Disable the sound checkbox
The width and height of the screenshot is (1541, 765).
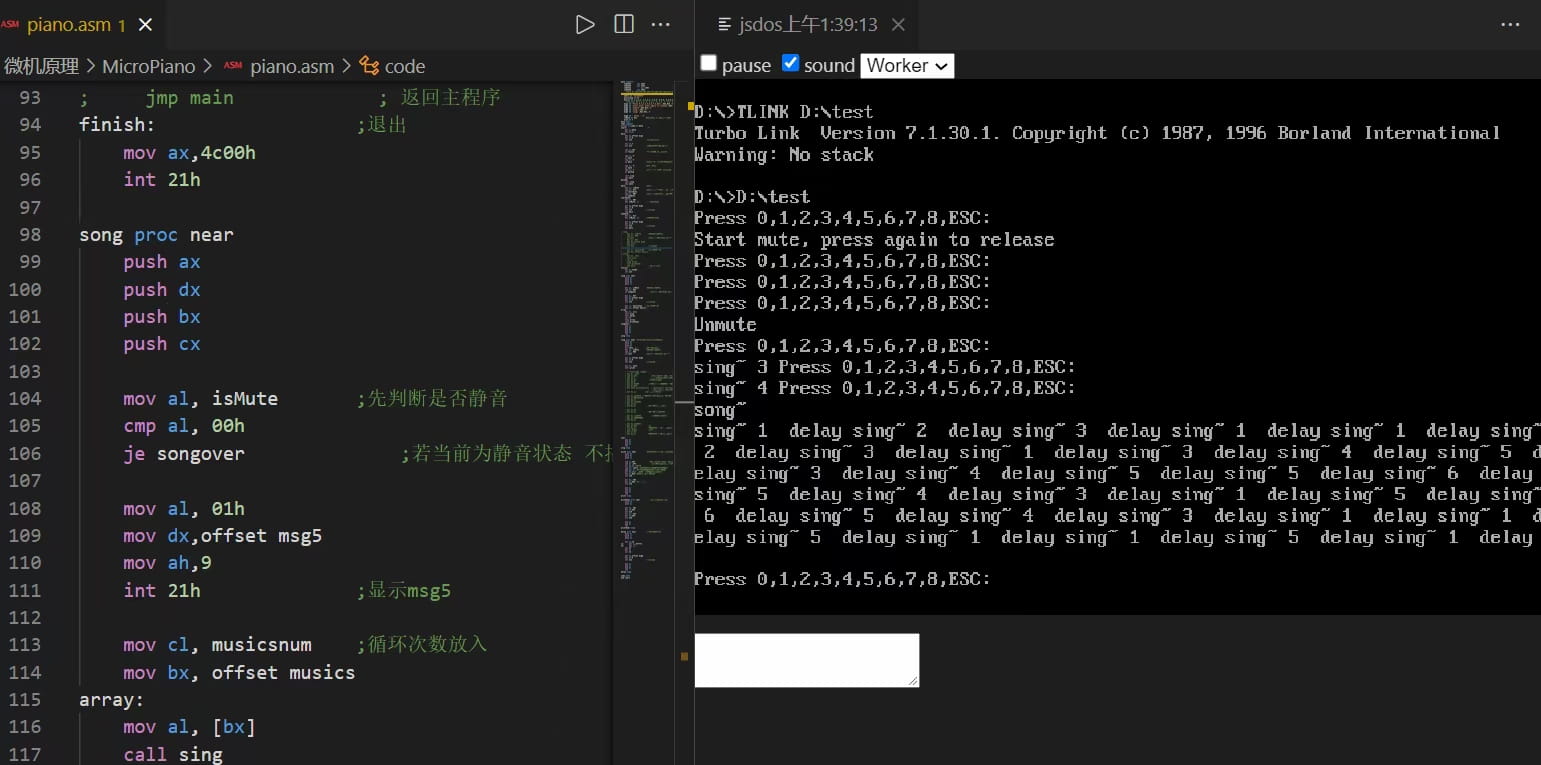[x=790, y=63]
